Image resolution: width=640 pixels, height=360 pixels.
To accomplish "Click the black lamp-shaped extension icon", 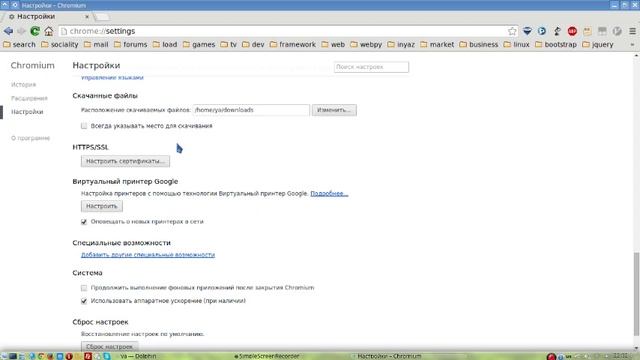I will pos(557,31).
